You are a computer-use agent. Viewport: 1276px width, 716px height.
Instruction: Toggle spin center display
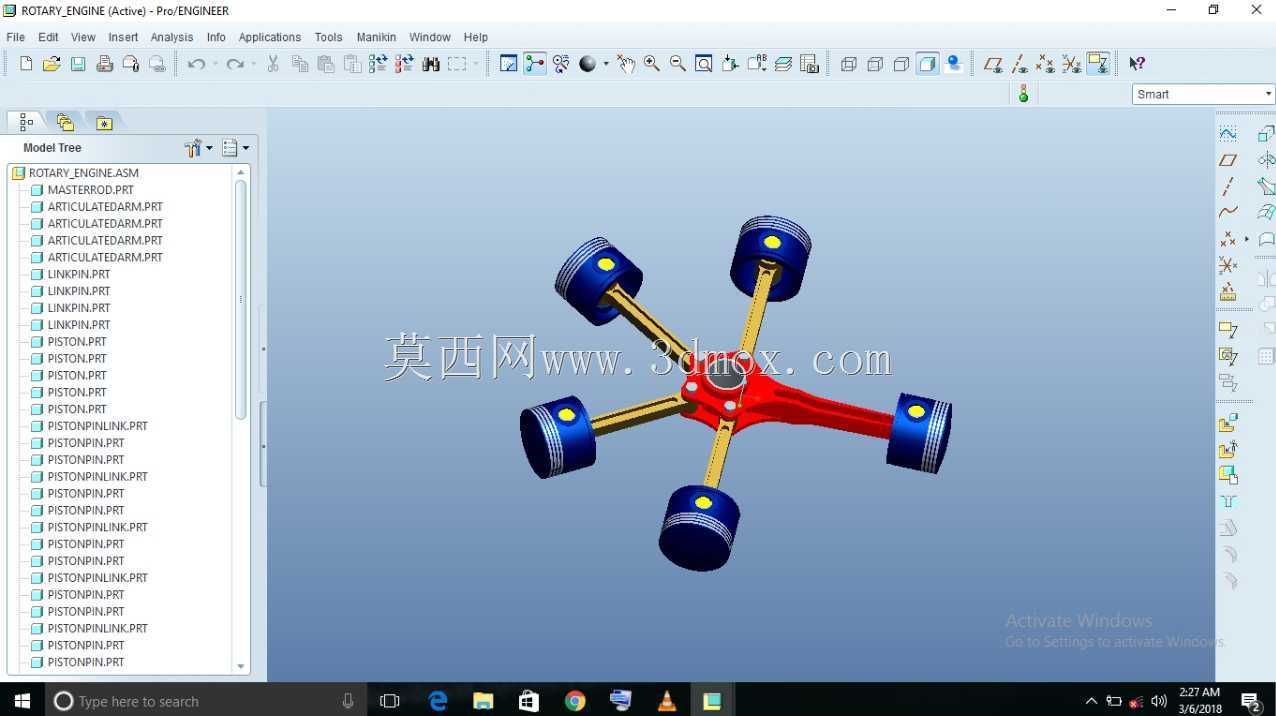pyautogui.click(x=535, y=64)
